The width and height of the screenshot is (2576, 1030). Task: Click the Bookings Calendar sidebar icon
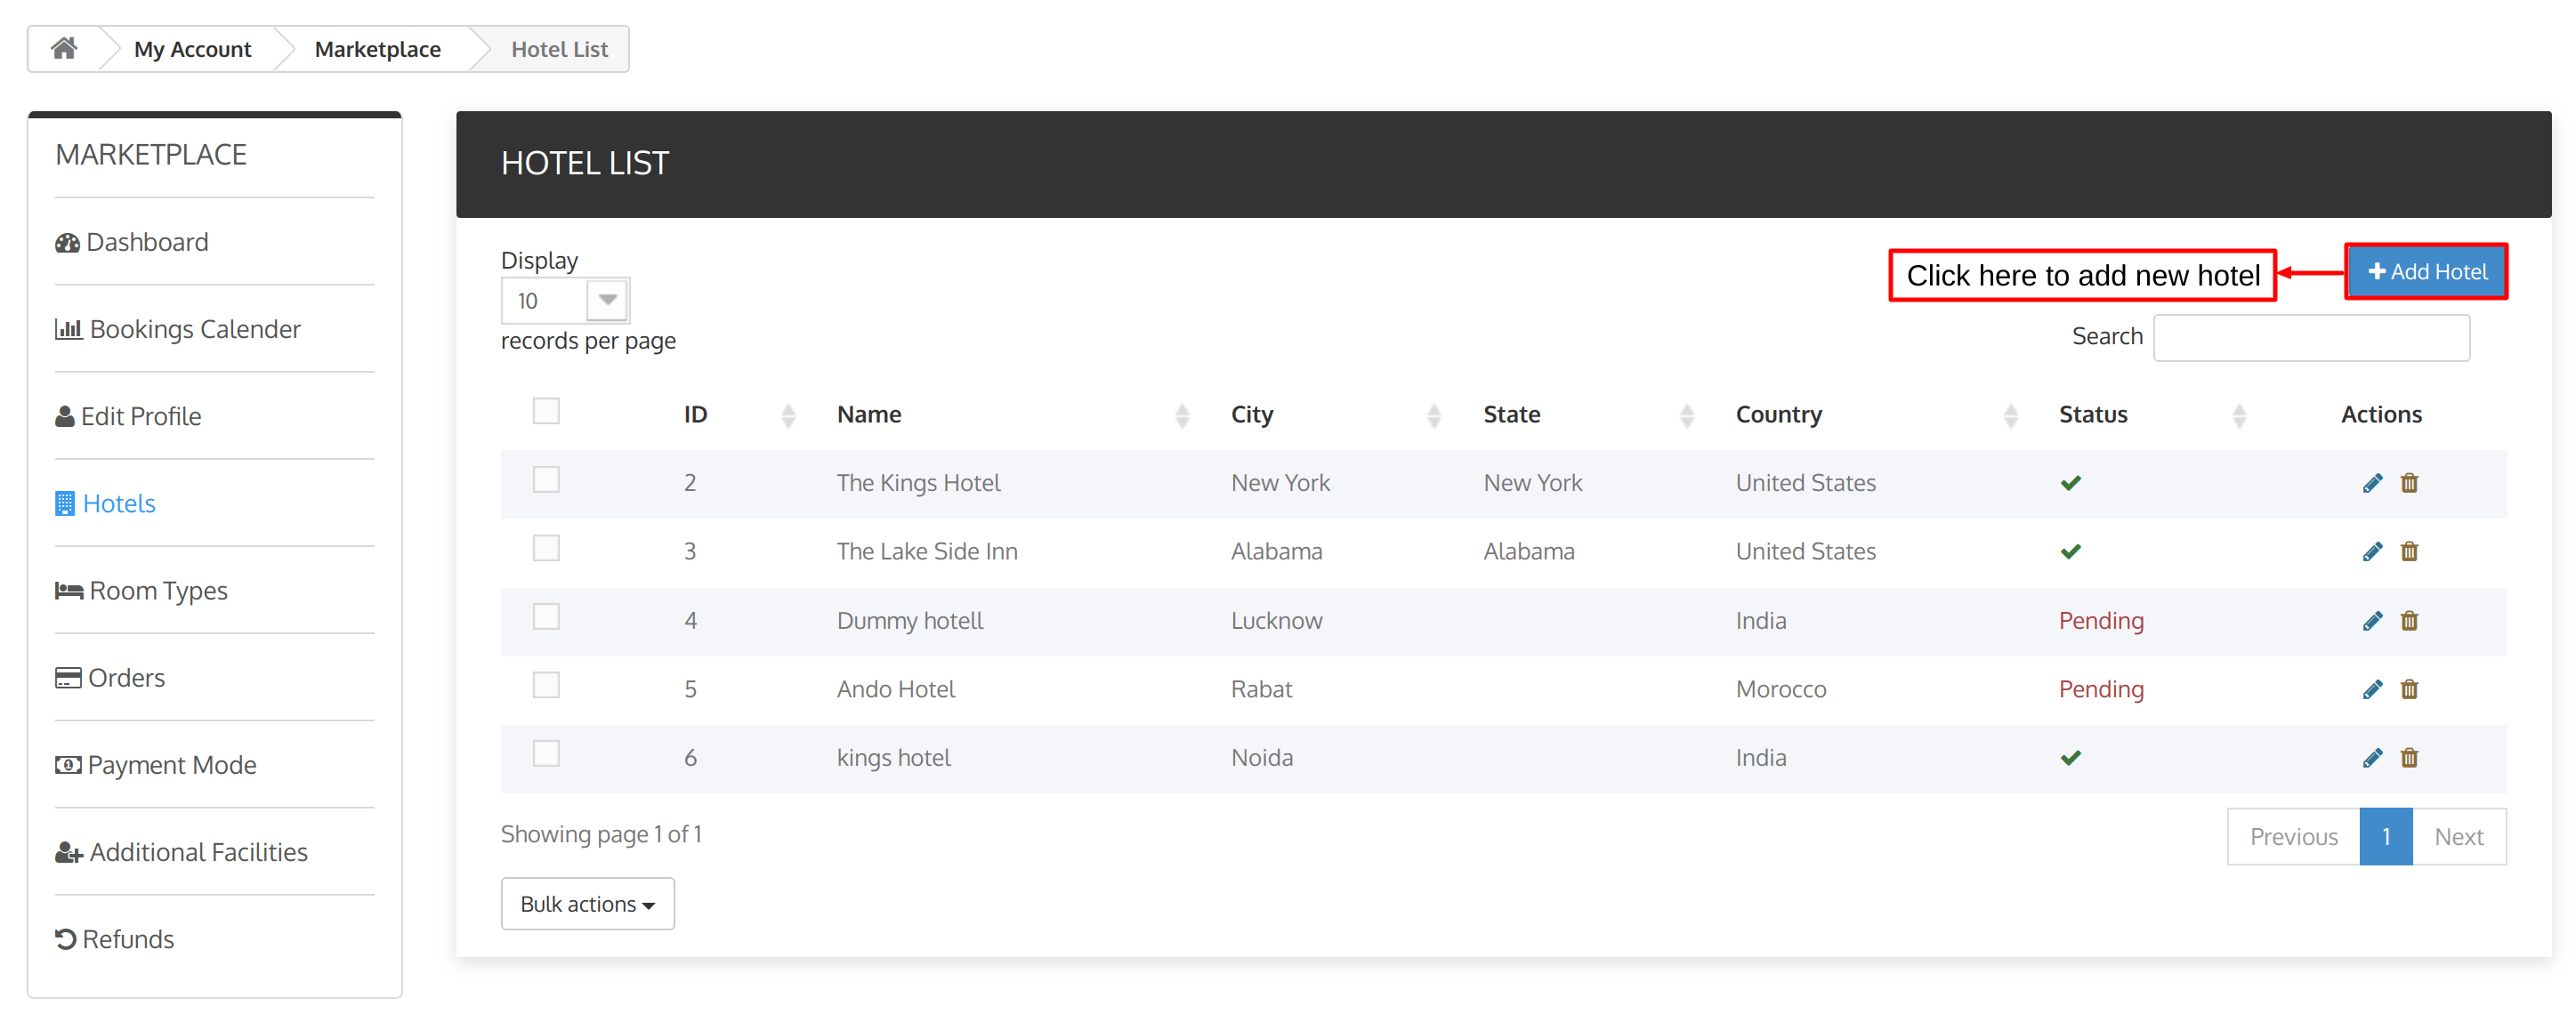[66, 328]
